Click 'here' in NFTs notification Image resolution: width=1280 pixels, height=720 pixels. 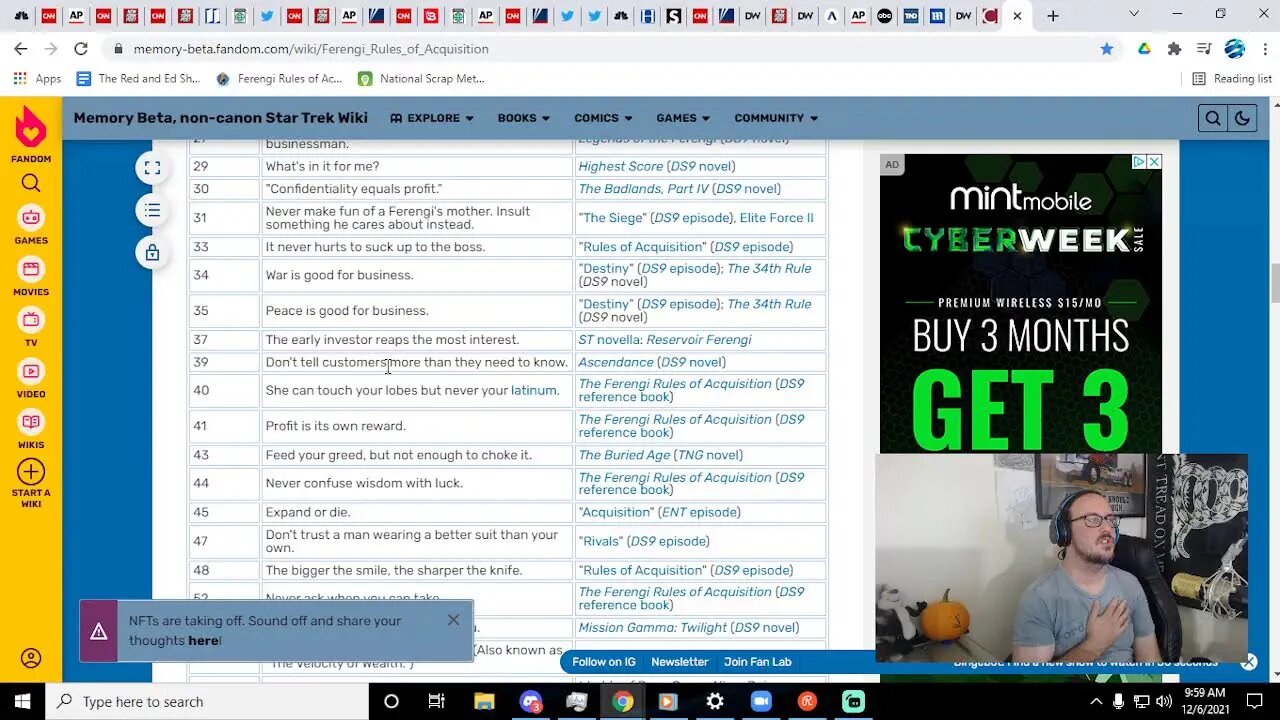click(x=202, y=641)
